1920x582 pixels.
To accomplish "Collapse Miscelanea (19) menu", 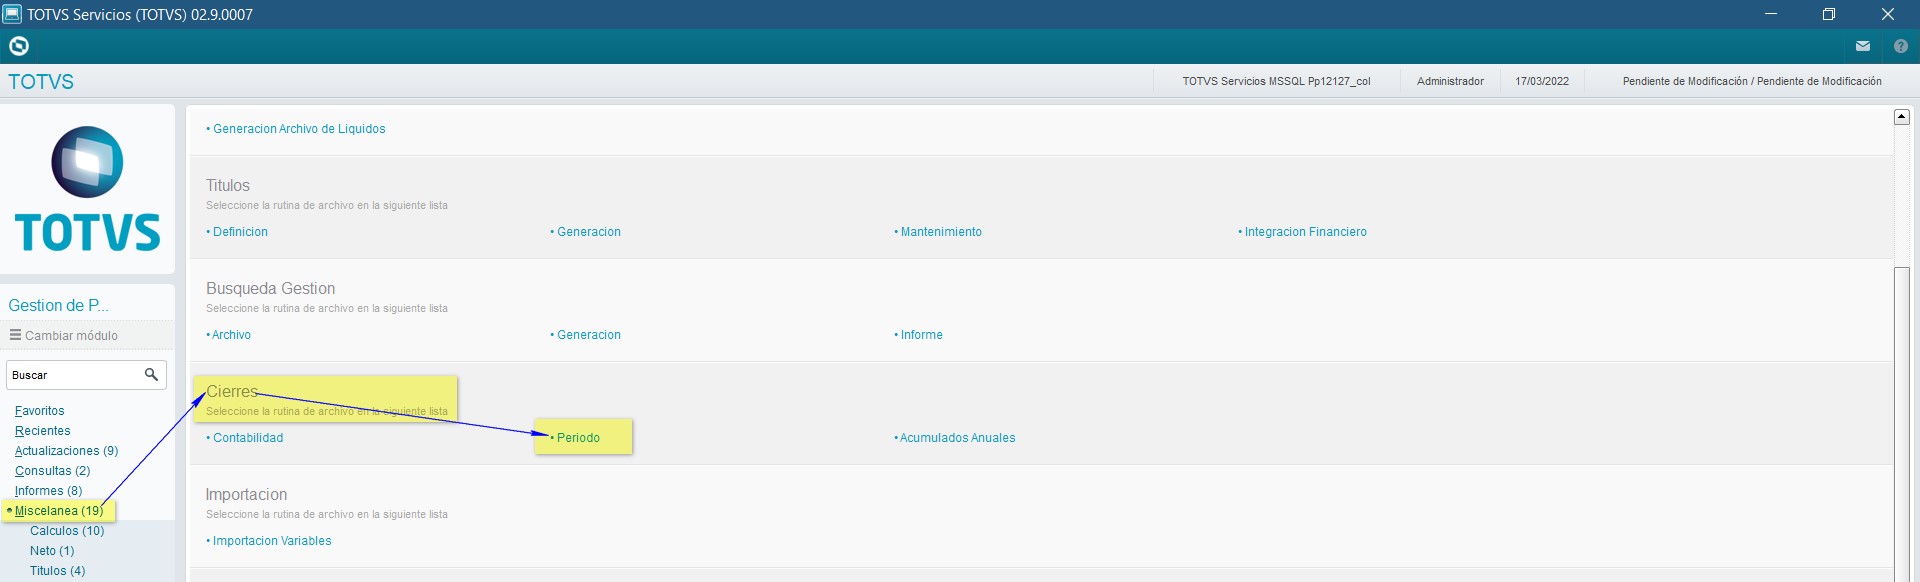I will [x=58, y=511].
